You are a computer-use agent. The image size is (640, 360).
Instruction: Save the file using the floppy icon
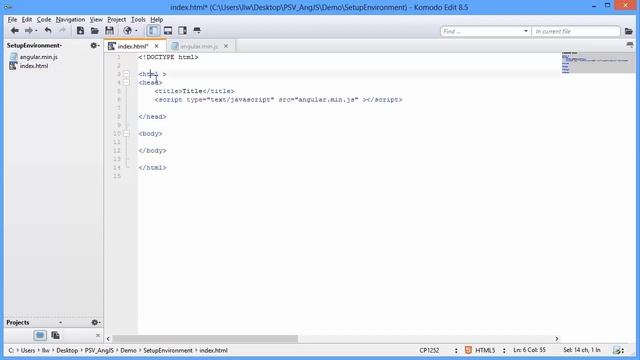109,31
